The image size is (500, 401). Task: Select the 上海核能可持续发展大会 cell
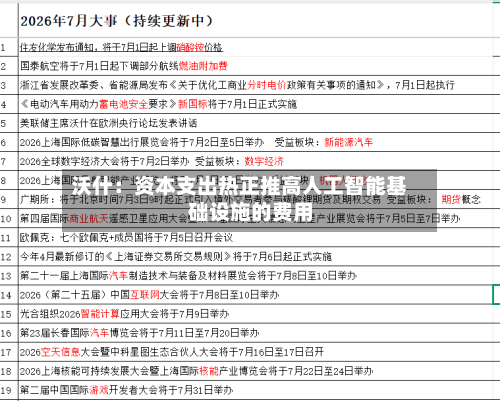pyautogui.click(x=256, y=371)
